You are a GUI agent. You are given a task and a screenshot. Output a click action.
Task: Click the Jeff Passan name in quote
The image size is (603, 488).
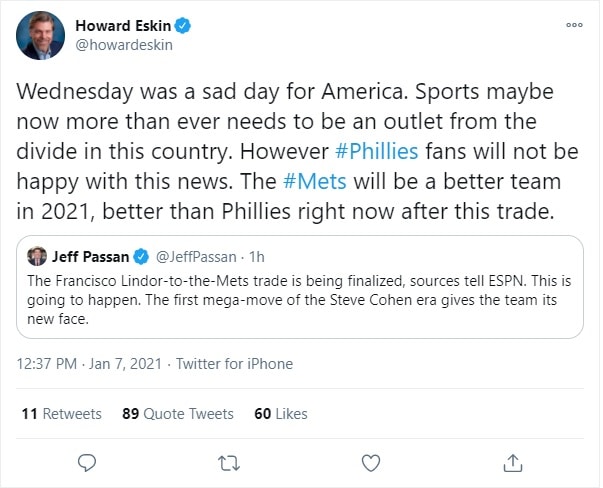pos(91,256)
